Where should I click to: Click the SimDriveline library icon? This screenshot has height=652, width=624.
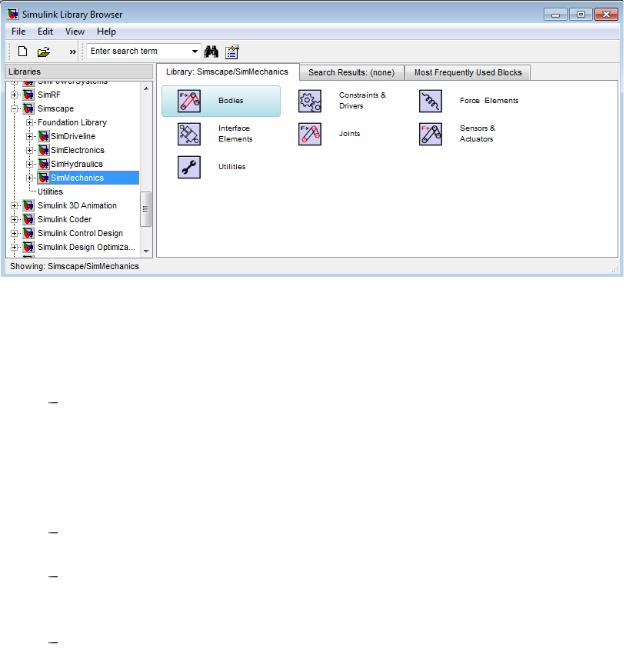pos(44,136)
